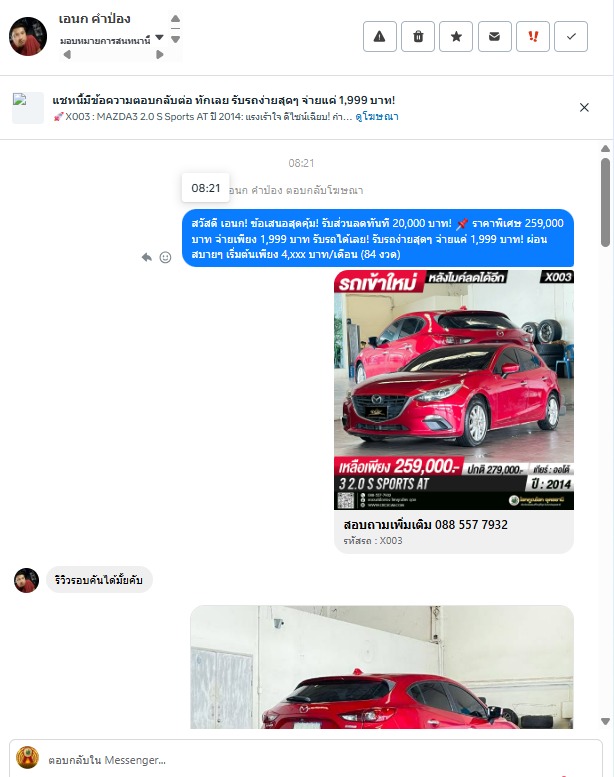Open the MAZDA3 X003 ad image
614x777 pixels.
(x=454, y=389)
